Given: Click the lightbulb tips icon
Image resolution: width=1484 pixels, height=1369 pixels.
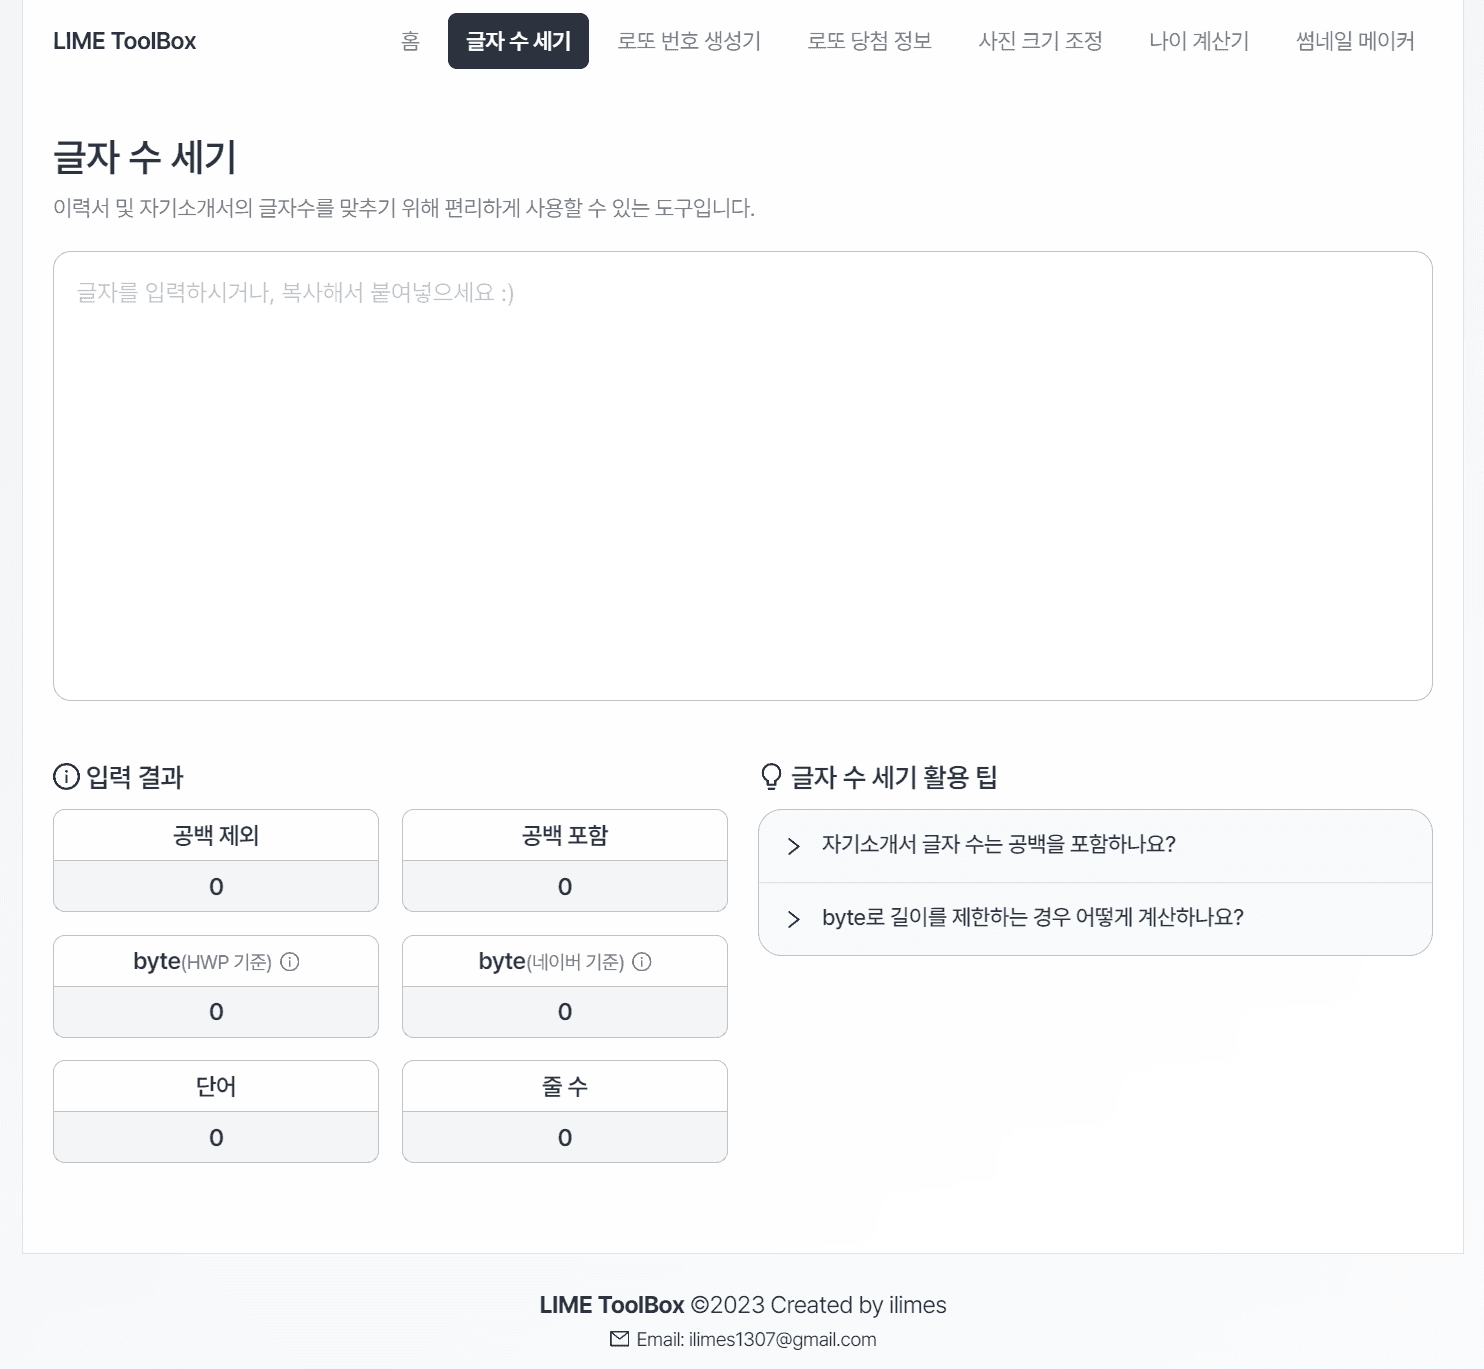Looking at the screenshot, I should pyautogui.click(x=771, y=777).
